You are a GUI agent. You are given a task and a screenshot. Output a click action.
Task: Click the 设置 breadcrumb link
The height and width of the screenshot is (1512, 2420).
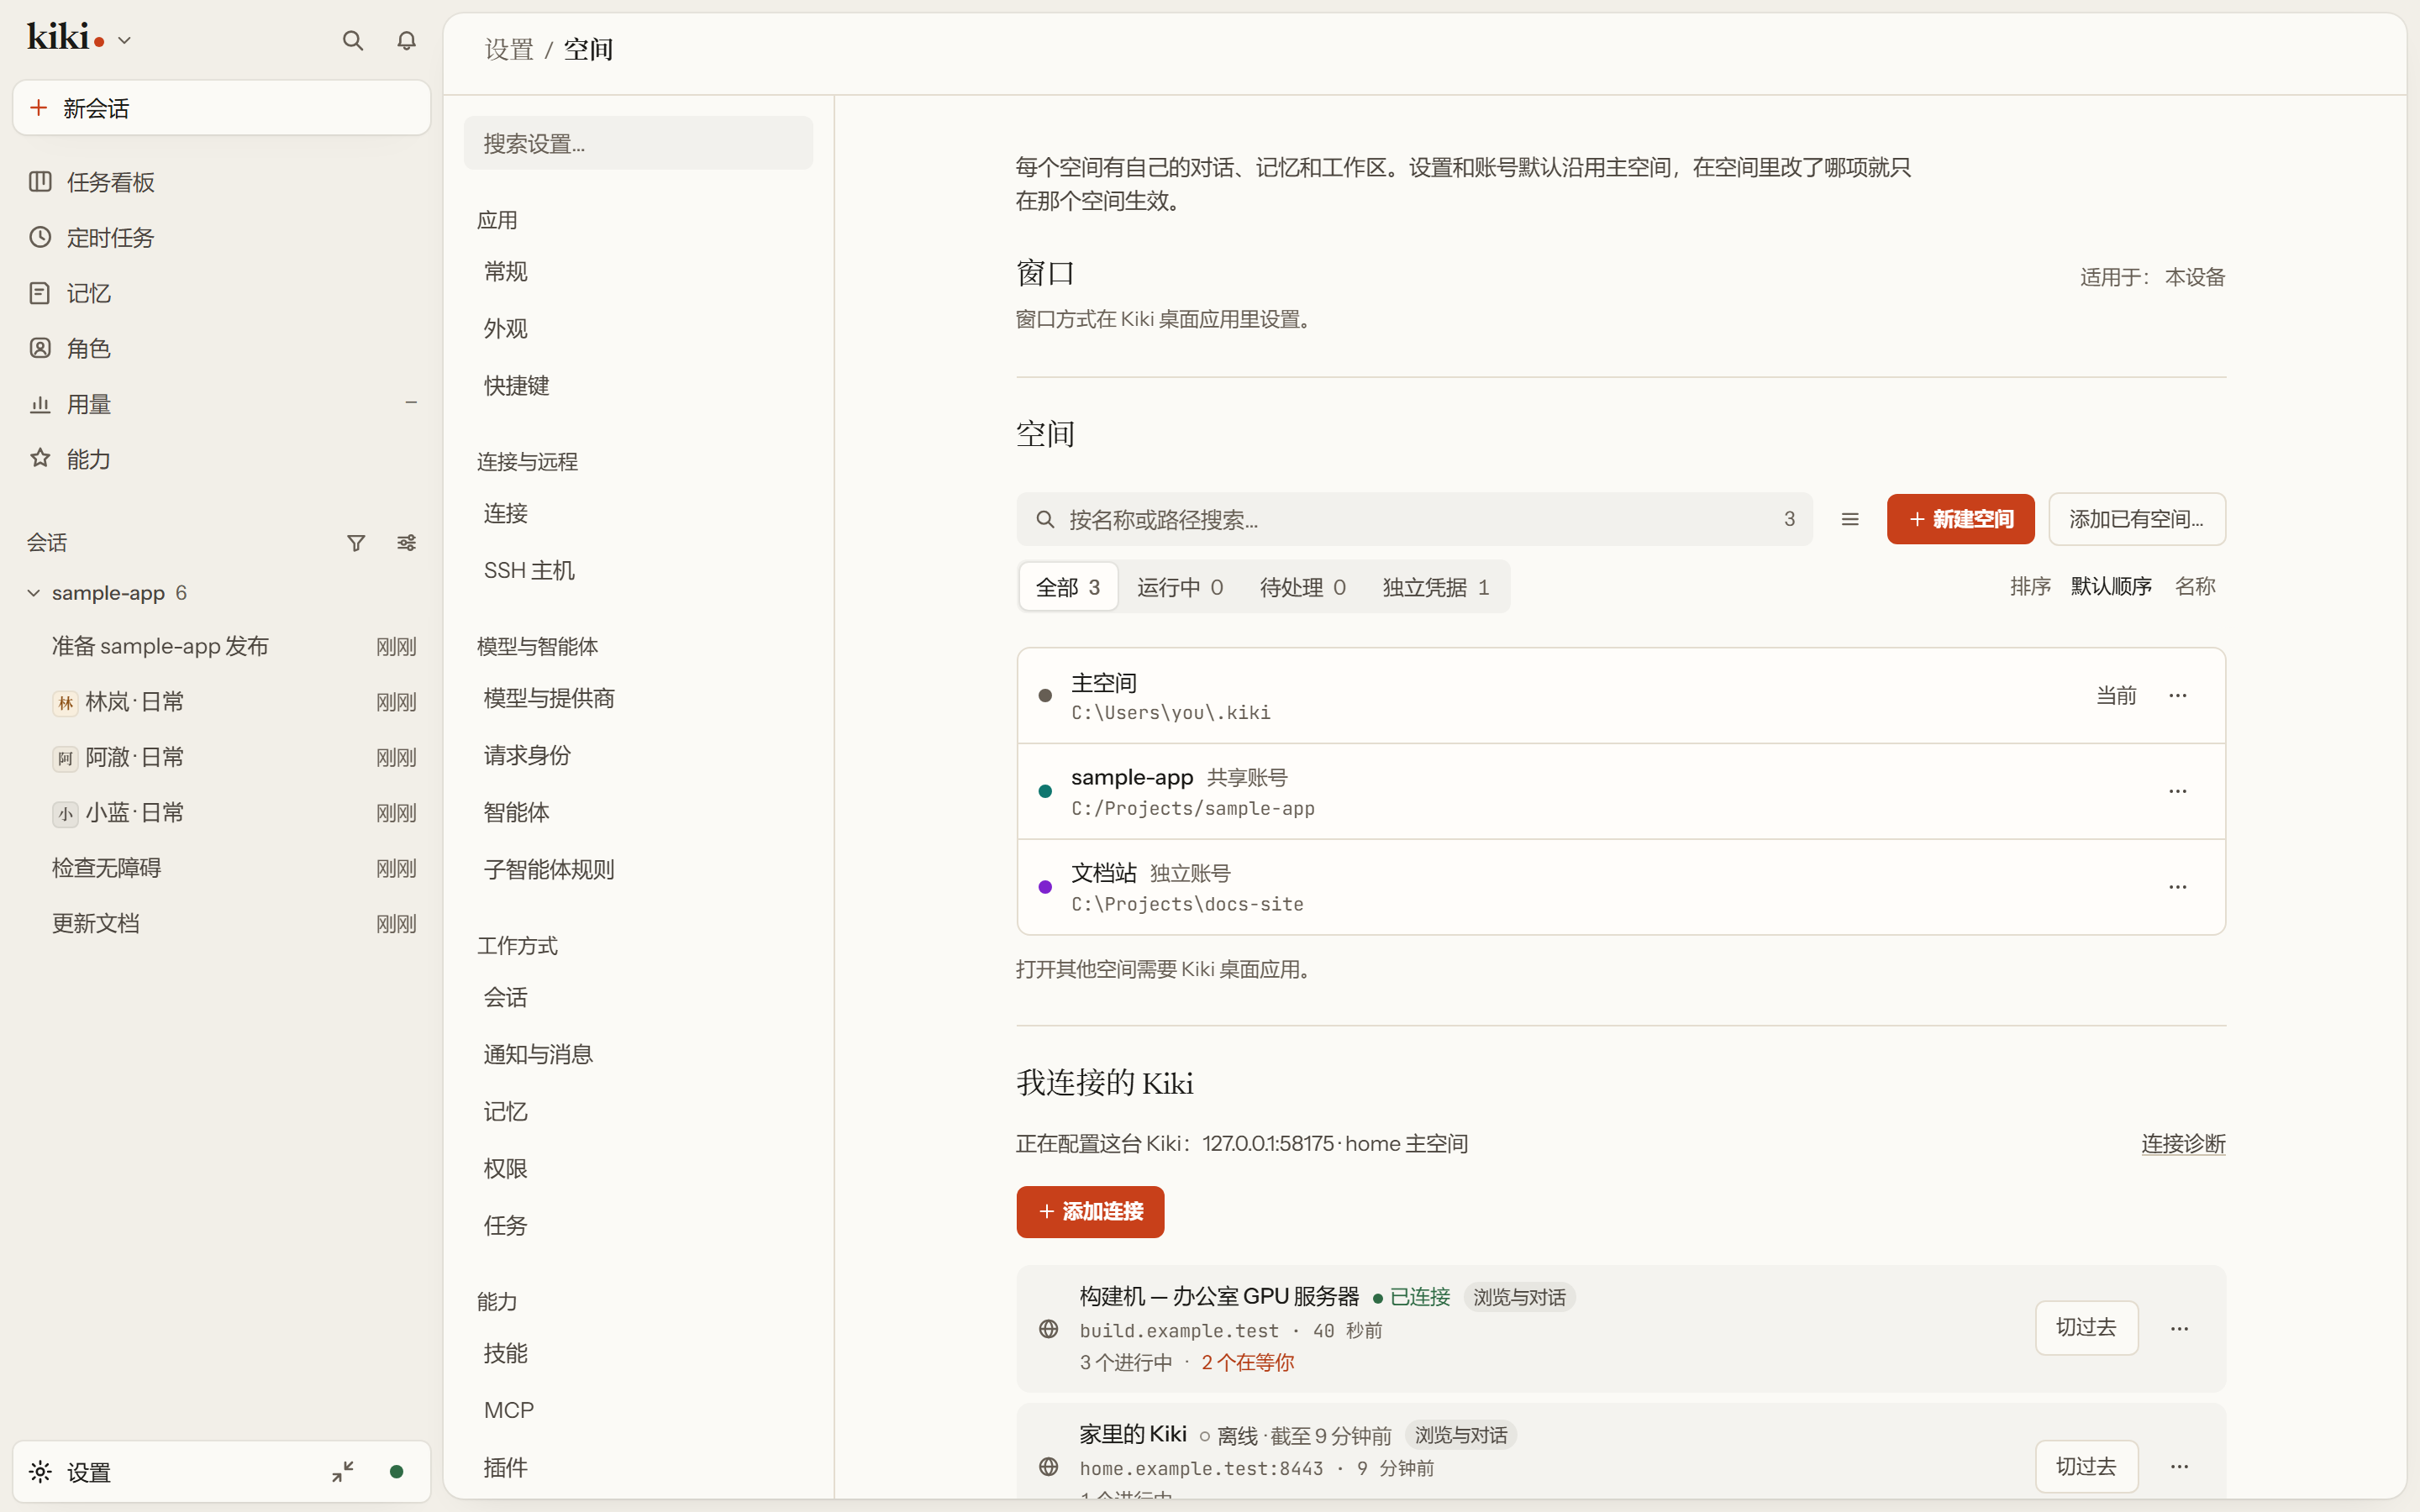[509, 49]
